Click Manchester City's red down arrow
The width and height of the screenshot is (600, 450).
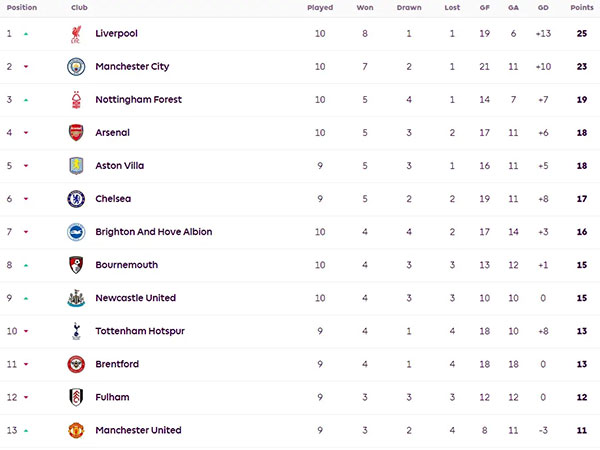pyautogui.click(x=26, y=67)
